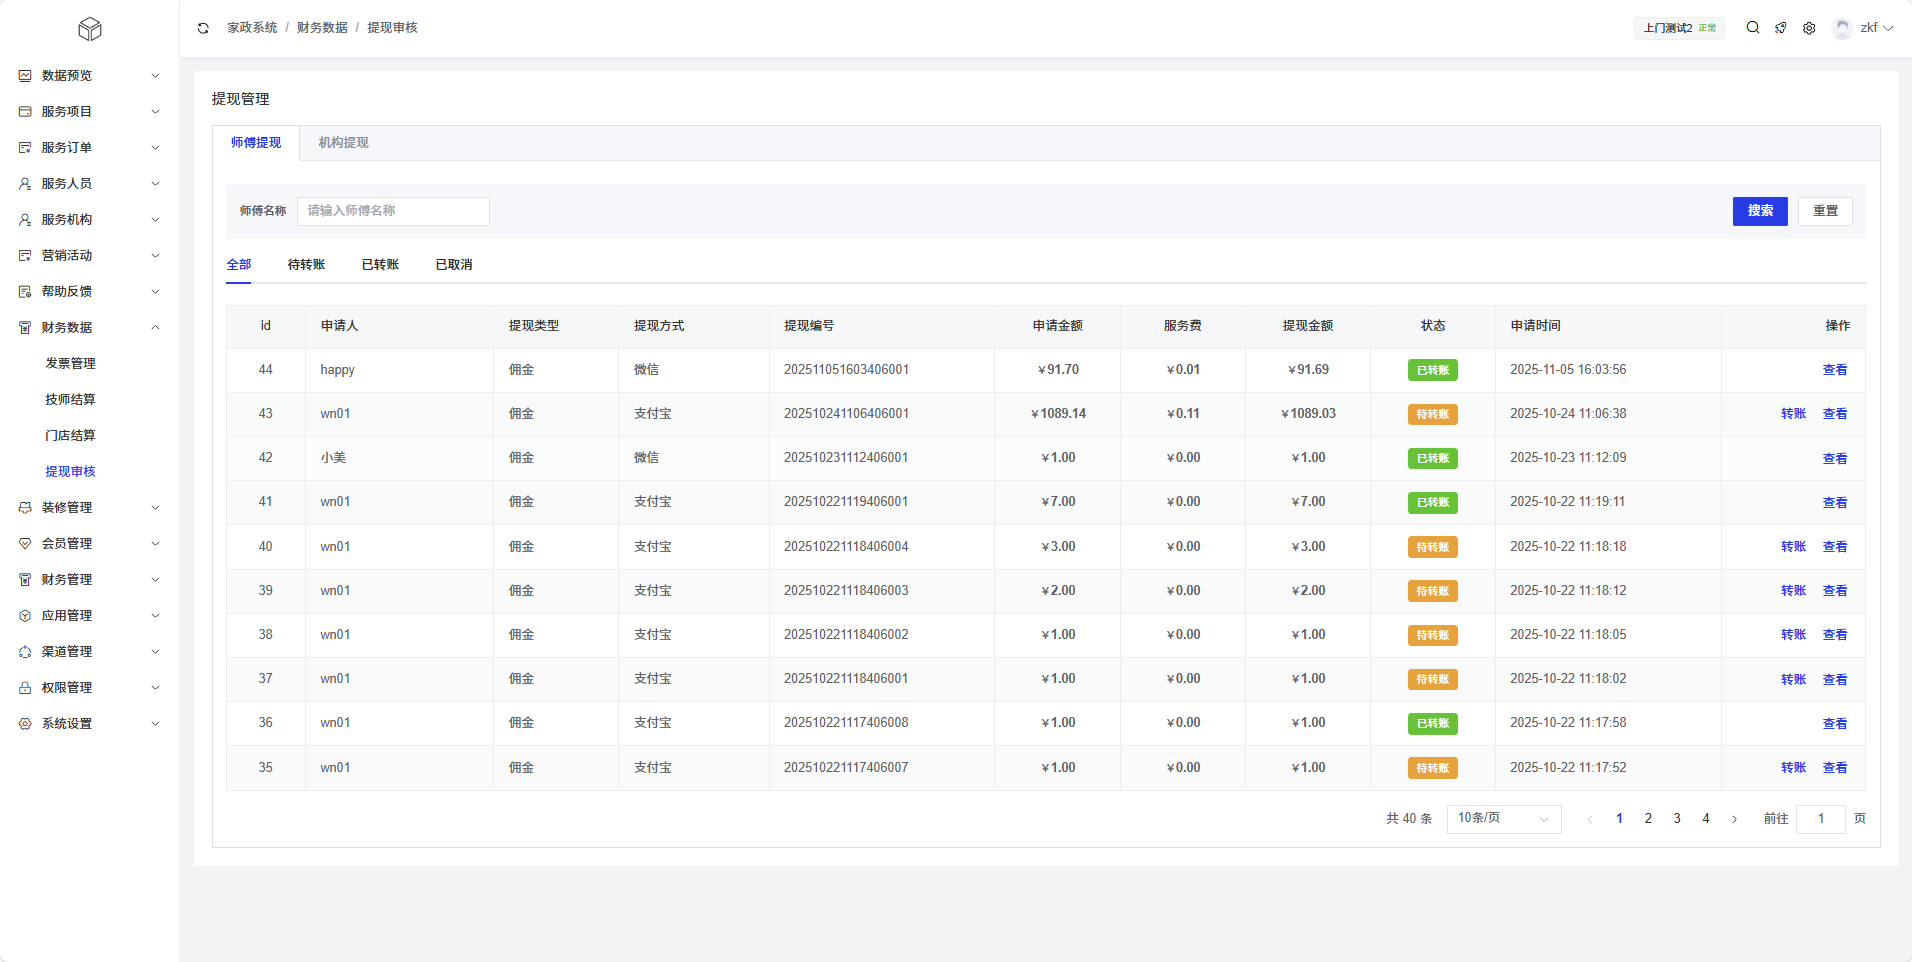This screenshot has height=962, width=1912.
Task: Click the settings gear icon in header
Action: pos(1808,28)
